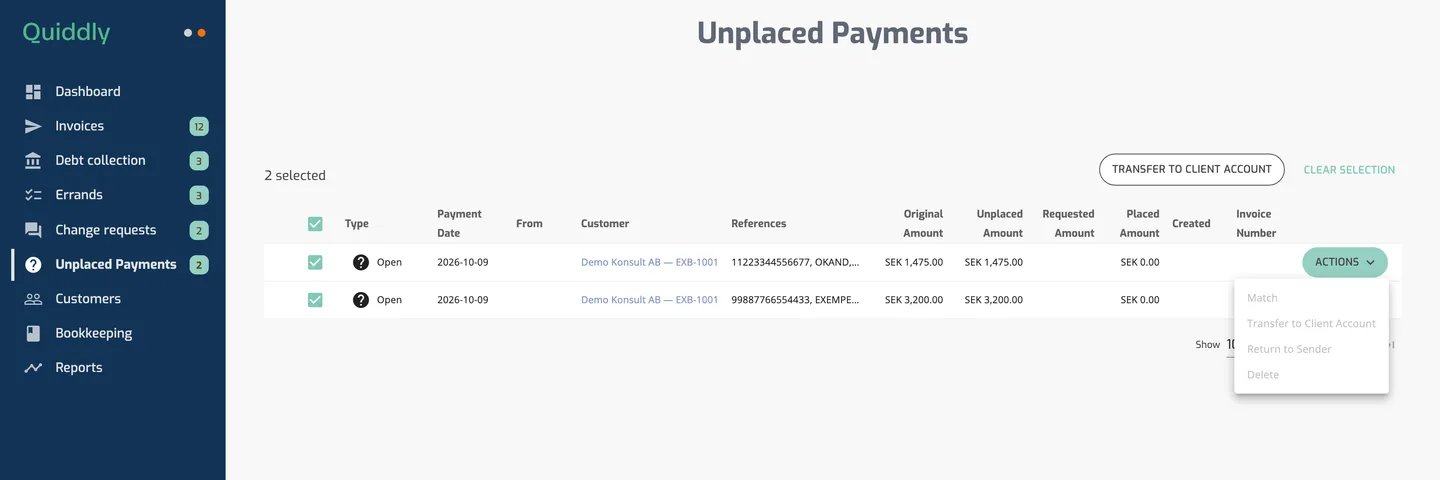Uncheck the row with reference 11223344556677
The image size is (1440, 480).
tap(315, 262)
